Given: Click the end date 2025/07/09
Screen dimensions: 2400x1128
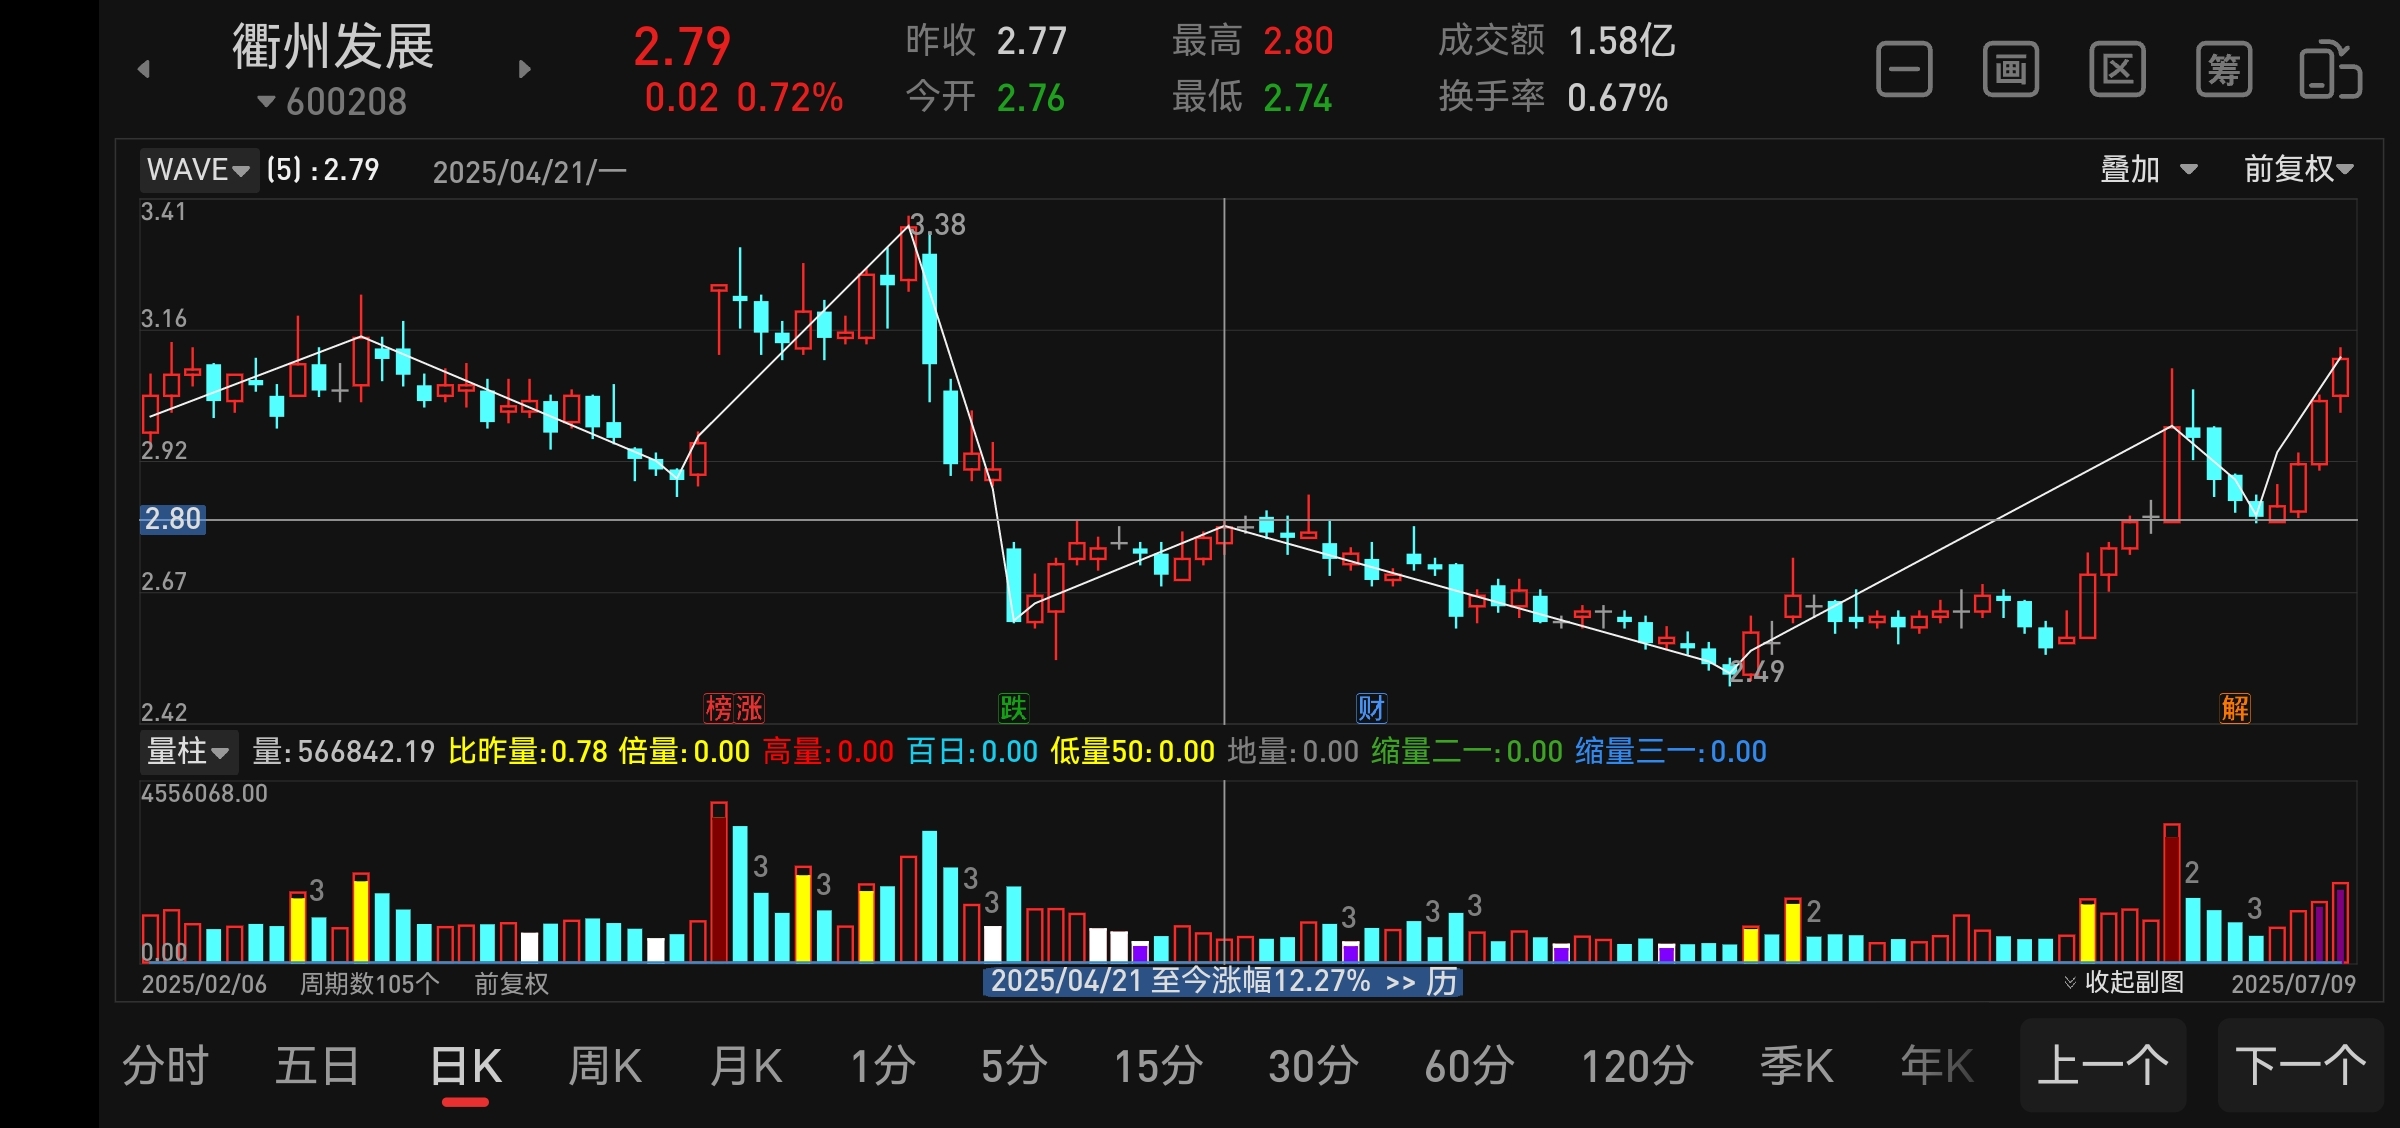Looking at the screenshot, I should click(2293, 983).
